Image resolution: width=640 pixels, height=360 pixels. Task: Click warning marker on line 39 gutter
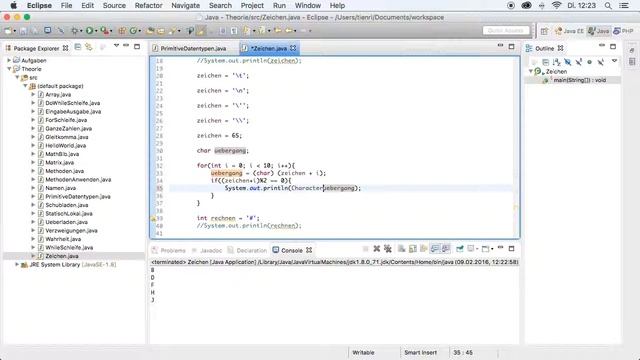[153, 218]
